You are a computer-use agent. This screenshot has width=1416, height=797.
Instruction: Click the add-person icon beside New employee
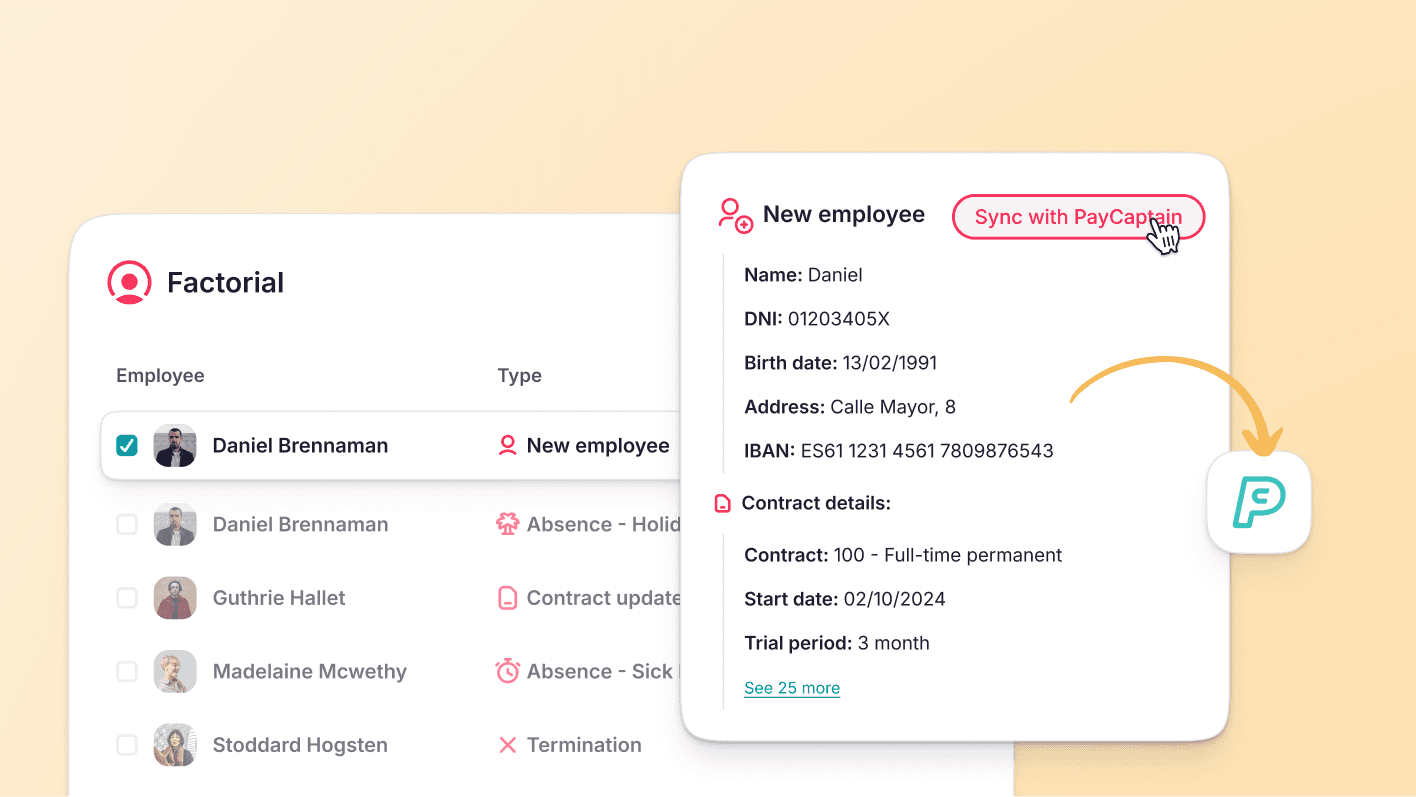pos(733,214)
